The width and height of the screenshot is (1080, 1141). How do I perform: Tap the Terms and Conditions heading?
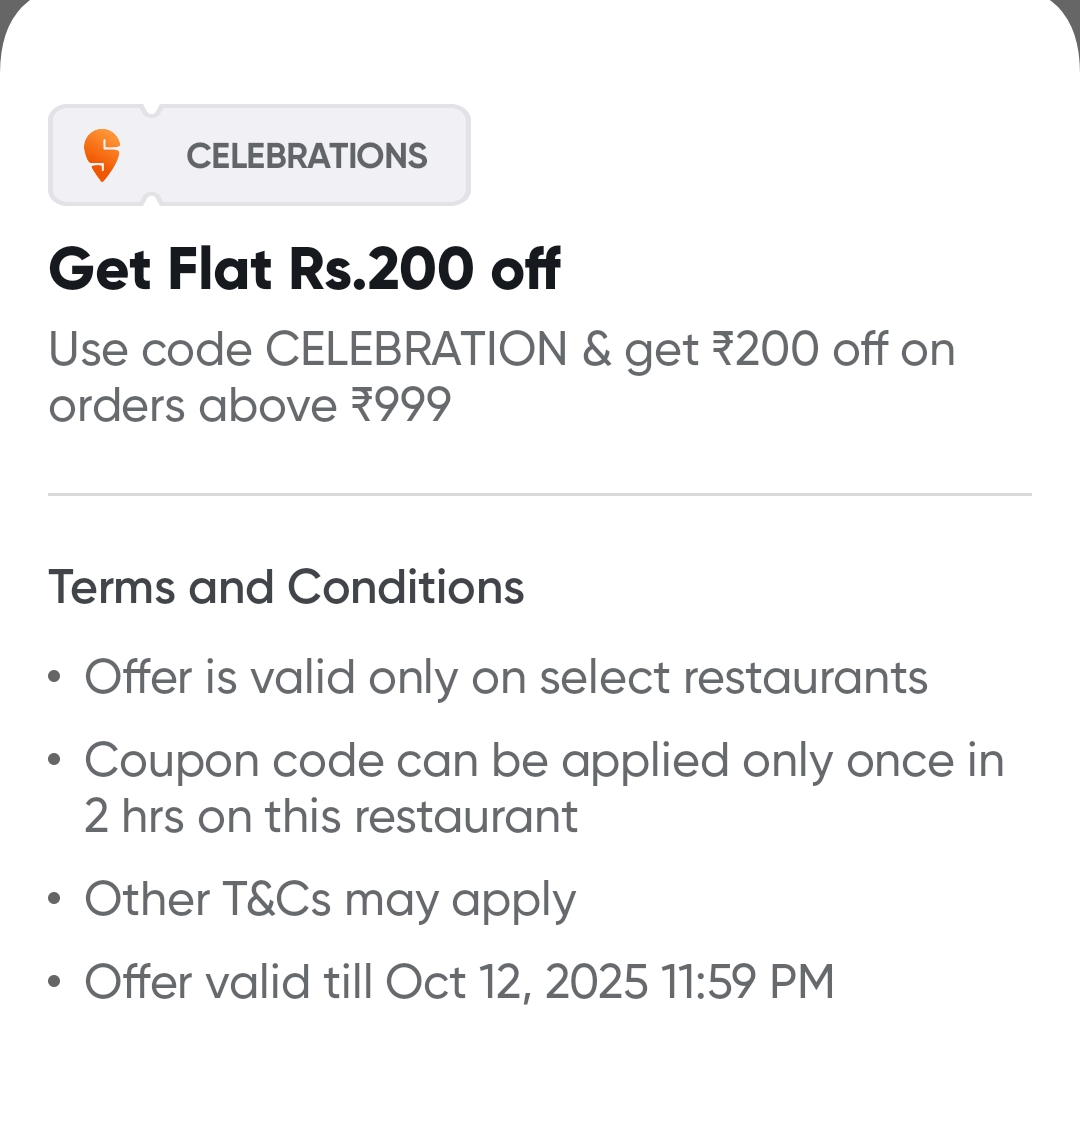(286, 587)
